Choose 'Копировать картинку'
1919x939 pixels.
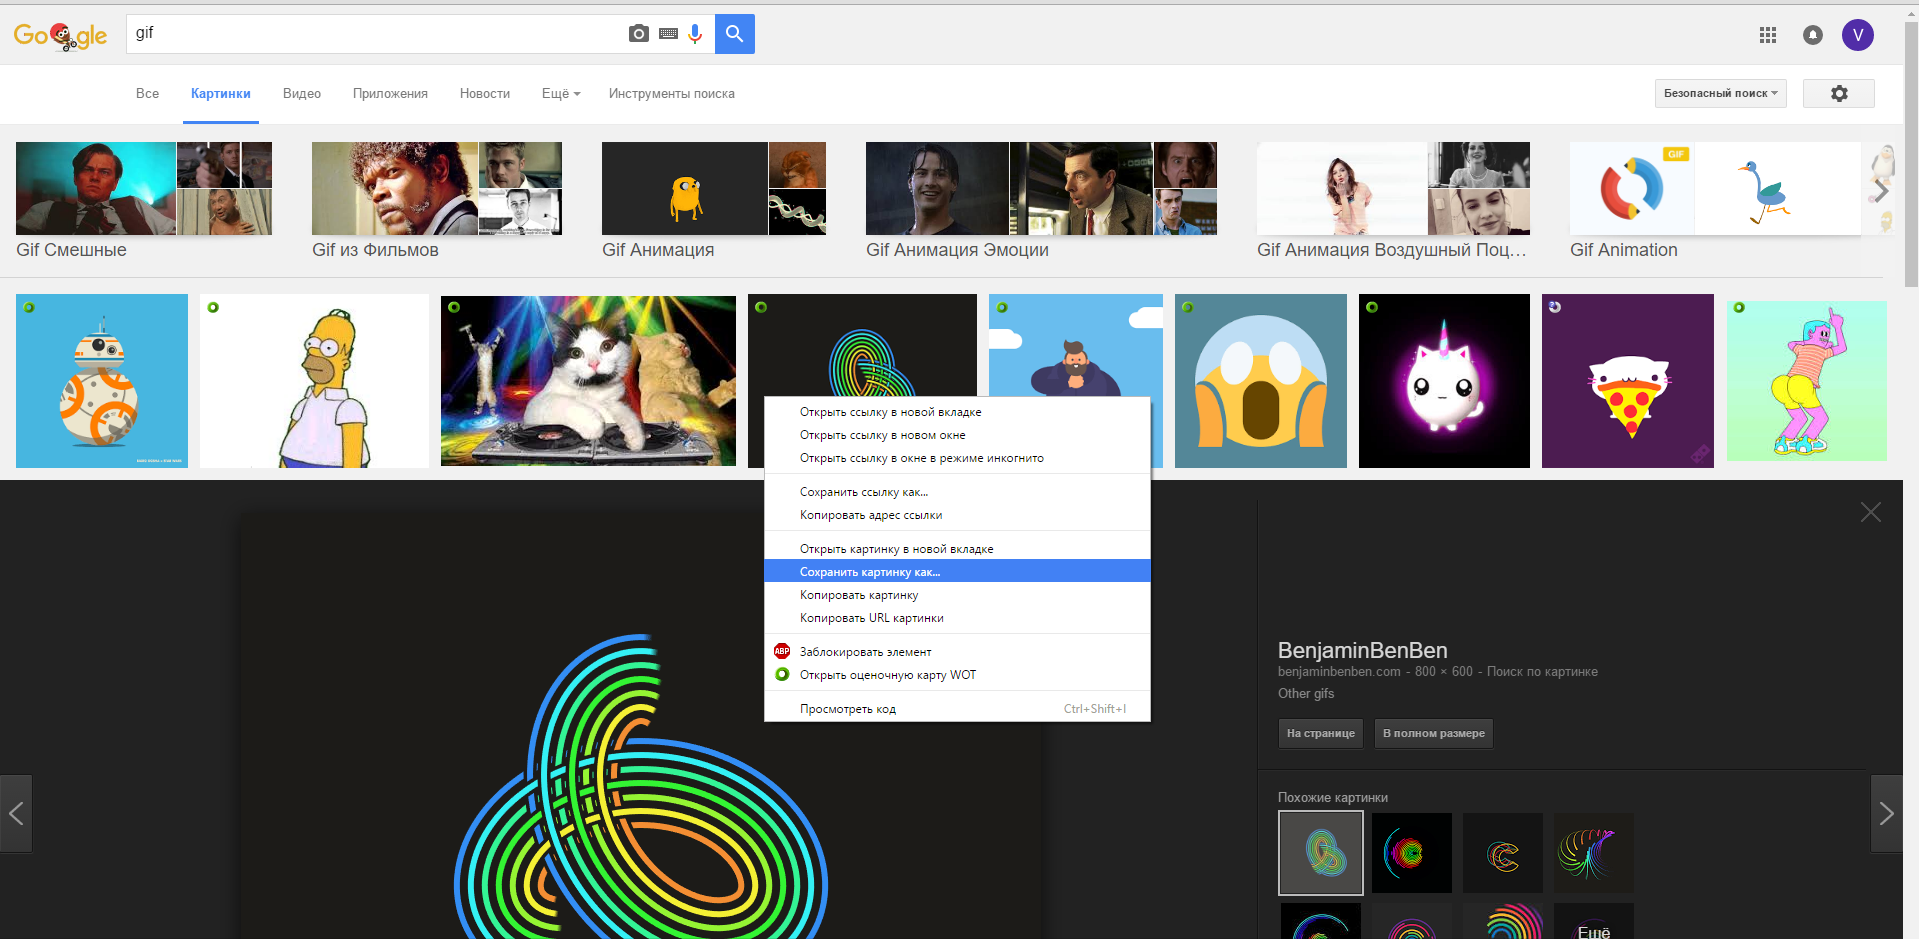coord(957,595)
